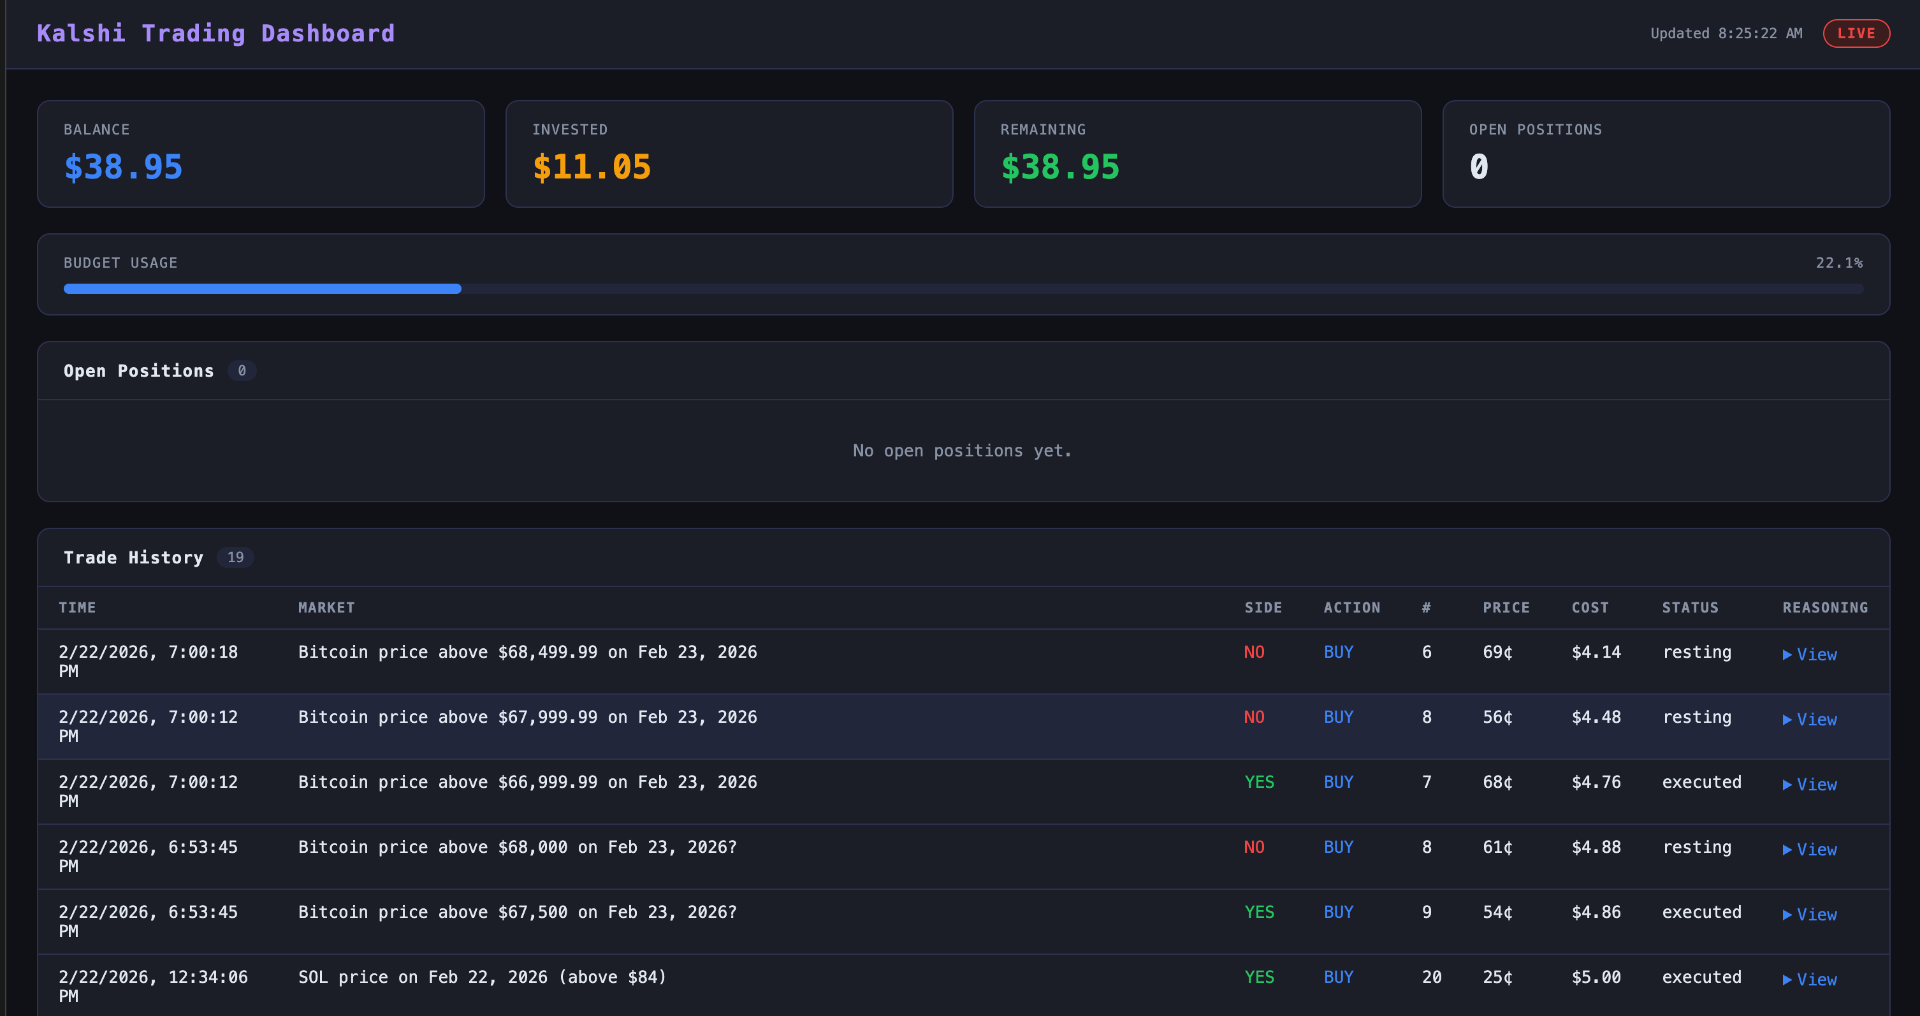Viewport: 1920px width, 1016px height.
Task: Click the timestamp of the $68,000 Bitcoin trade
Action: [149, 856]
